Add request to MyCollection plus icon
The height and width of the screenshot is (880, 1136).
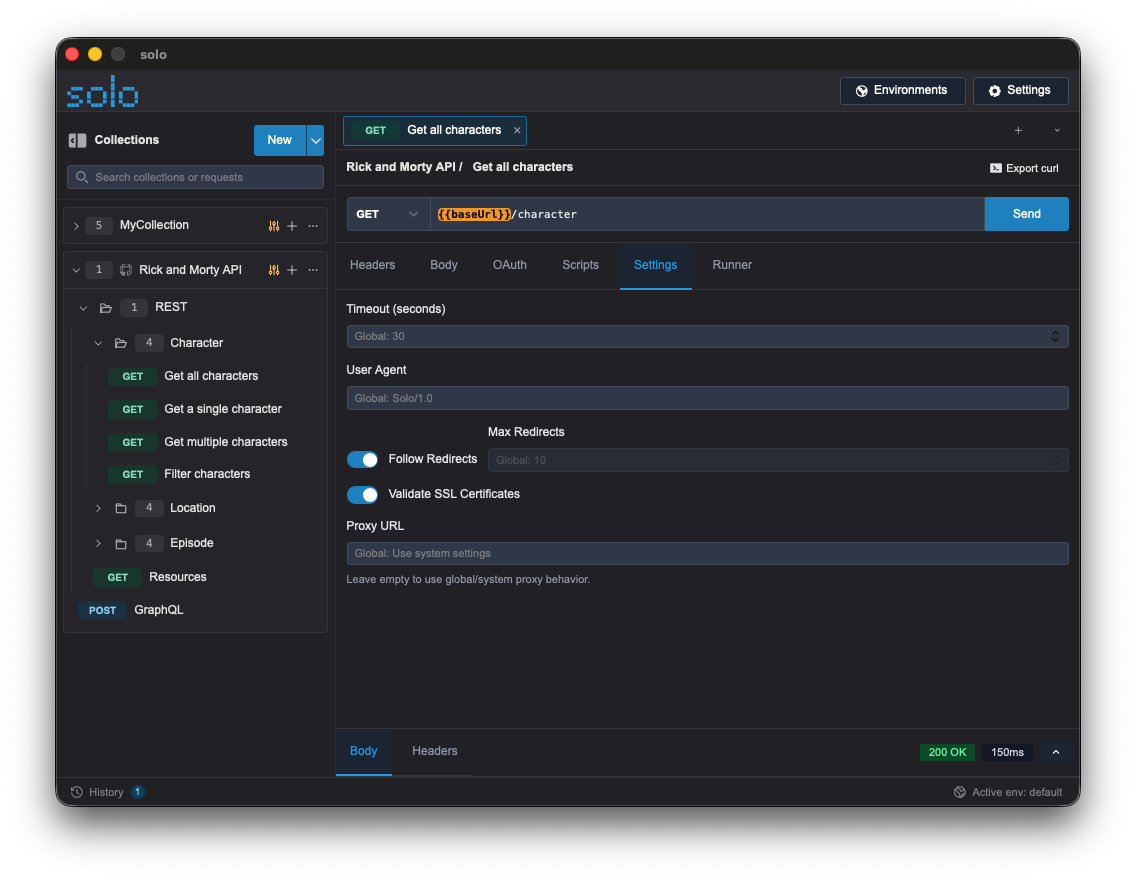pyautogui.click(x=292, y=226)
